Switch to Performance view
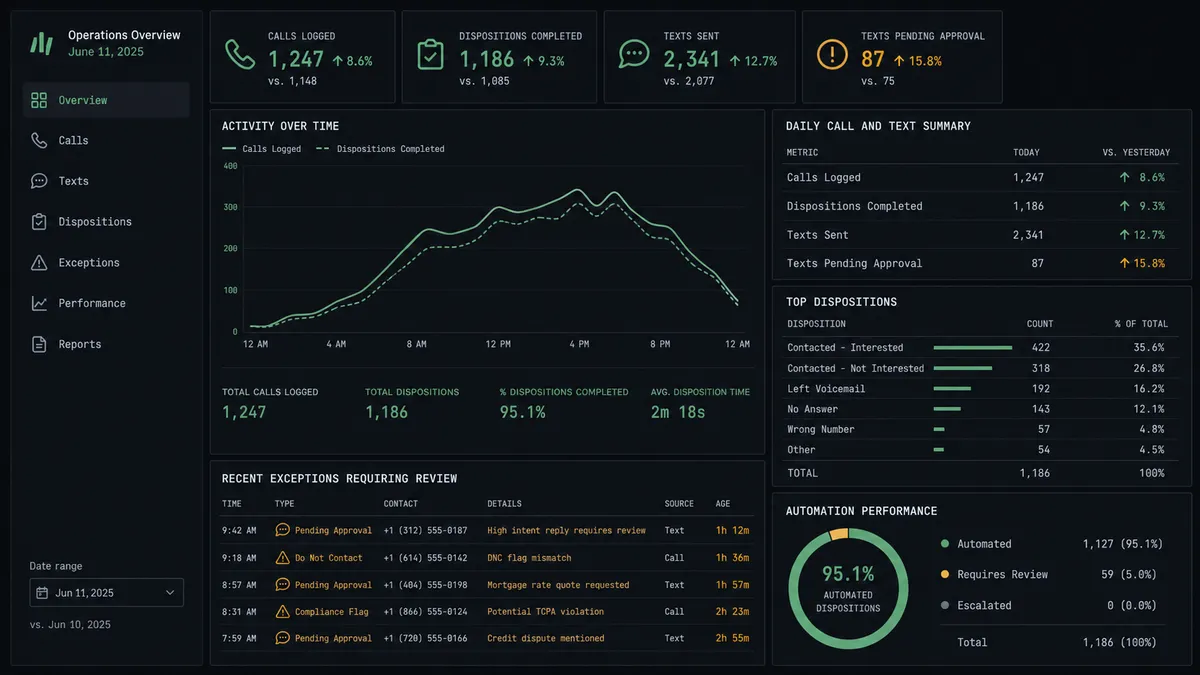1200x675 pixels. point(106,303)
